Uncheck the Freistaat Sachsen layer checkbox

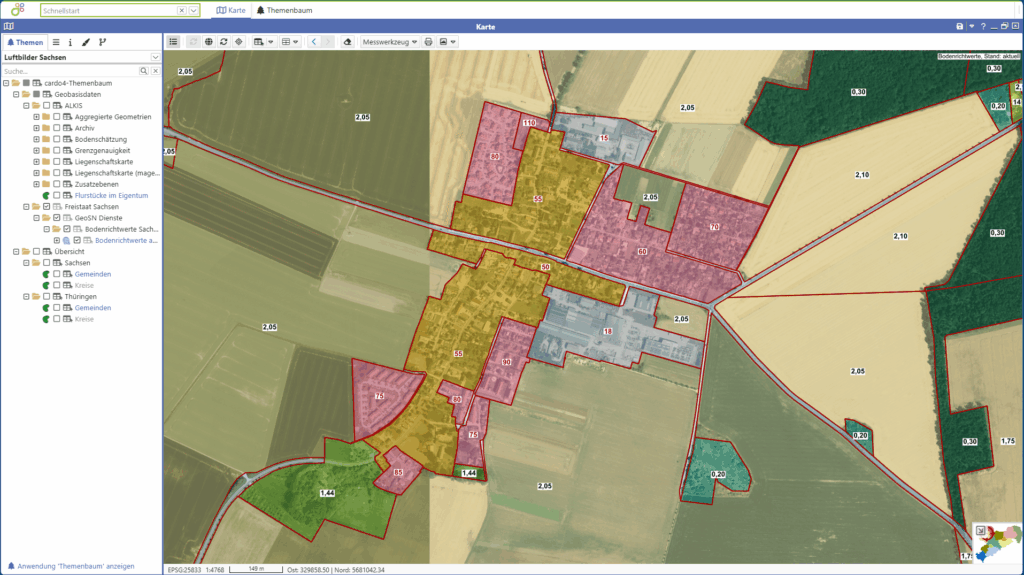click(46, 206)
